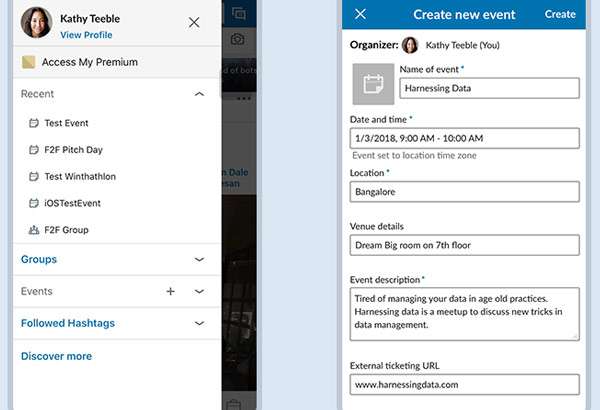This screenshot has height=410, width=600.
Task: Close the Create new event dialog
Action: click(360, 14)
